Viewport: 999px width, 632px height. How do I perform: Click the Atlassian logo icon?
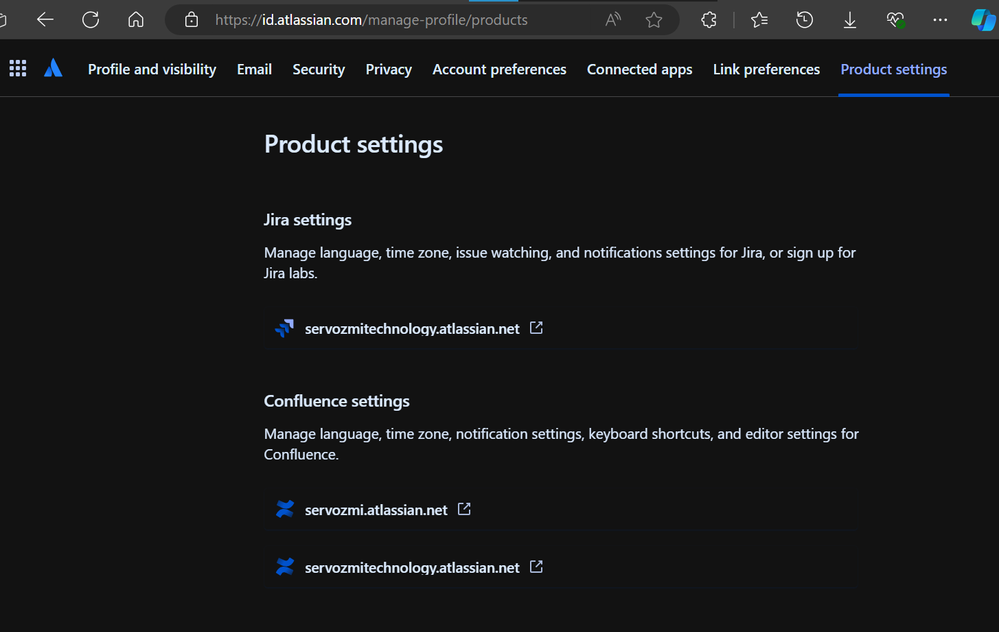click(53, 68)
